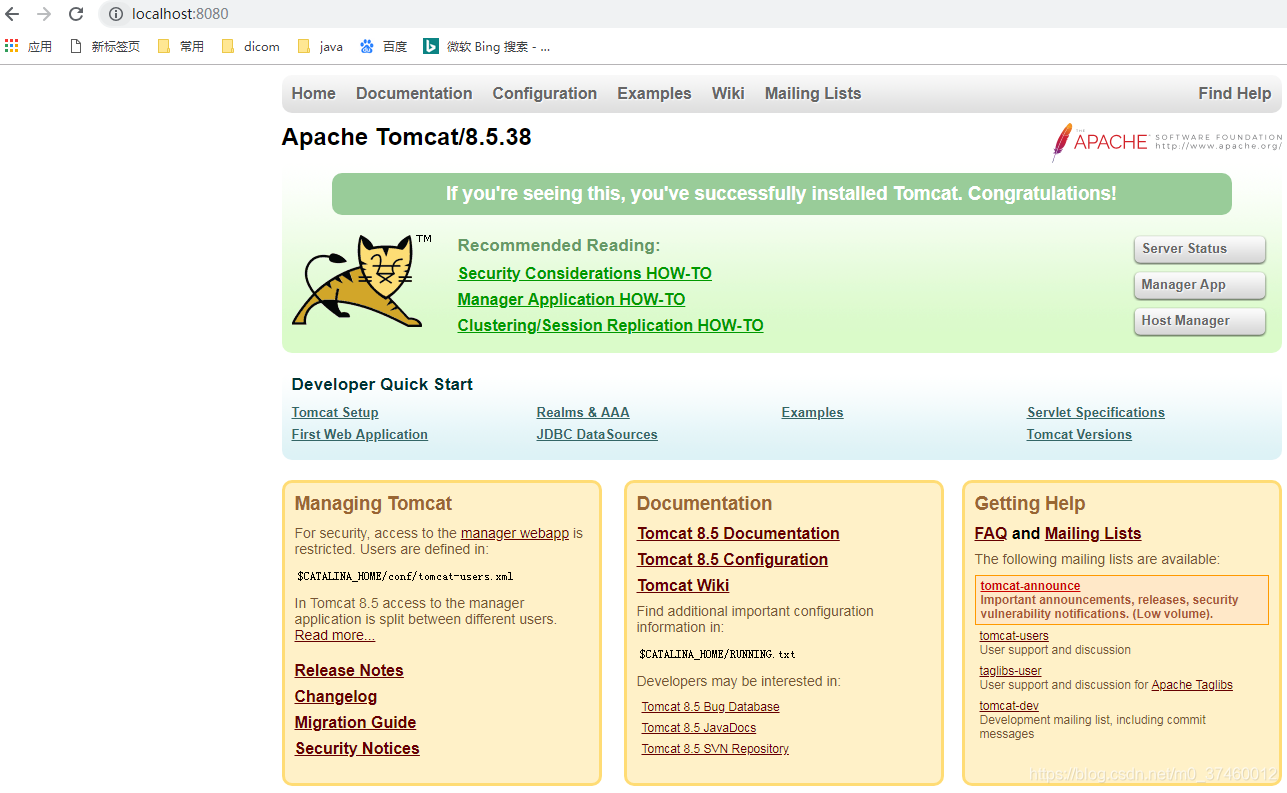Open Mailing Lists link under Getting Help
This screenshot has width=1287, height=793.
click(x=1093, y=533)
